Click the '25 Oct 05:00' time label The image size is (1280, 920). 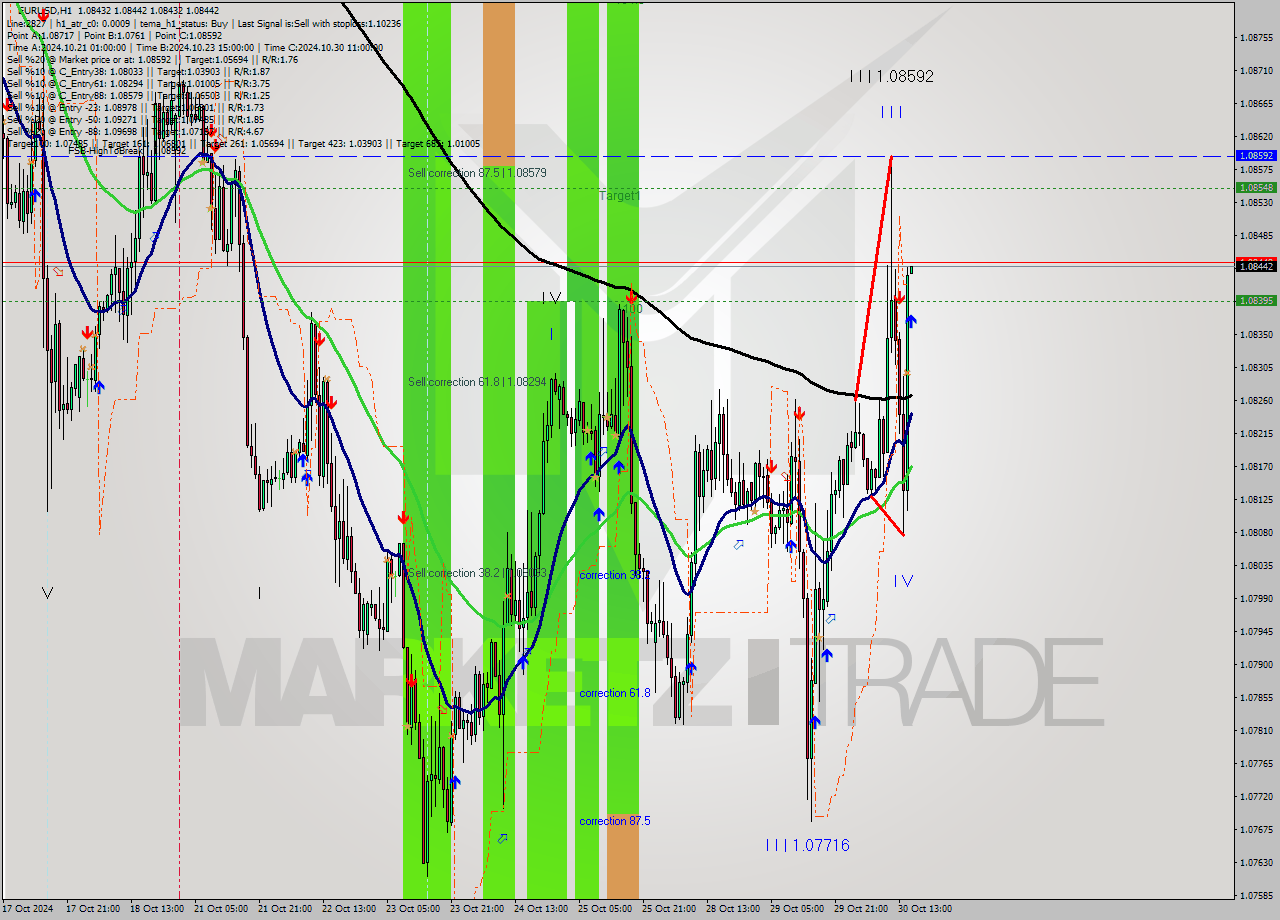tap(604, 909)
